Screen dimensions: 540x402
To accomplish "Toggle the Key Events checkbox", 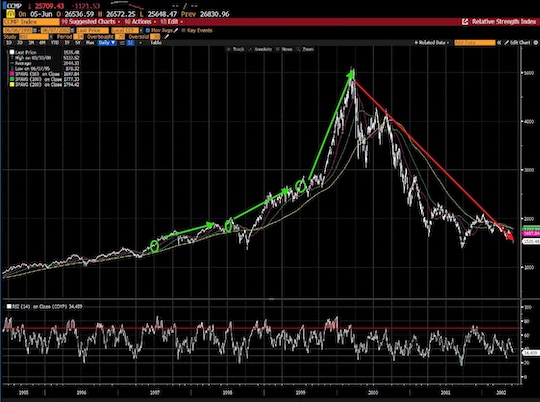I will (x=184, y=30).
